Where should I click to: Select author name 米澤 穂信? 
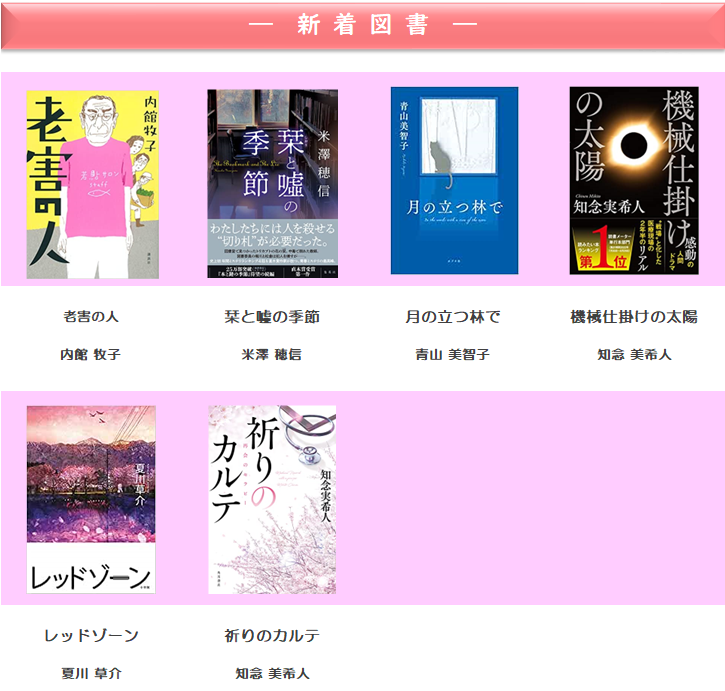272,355
